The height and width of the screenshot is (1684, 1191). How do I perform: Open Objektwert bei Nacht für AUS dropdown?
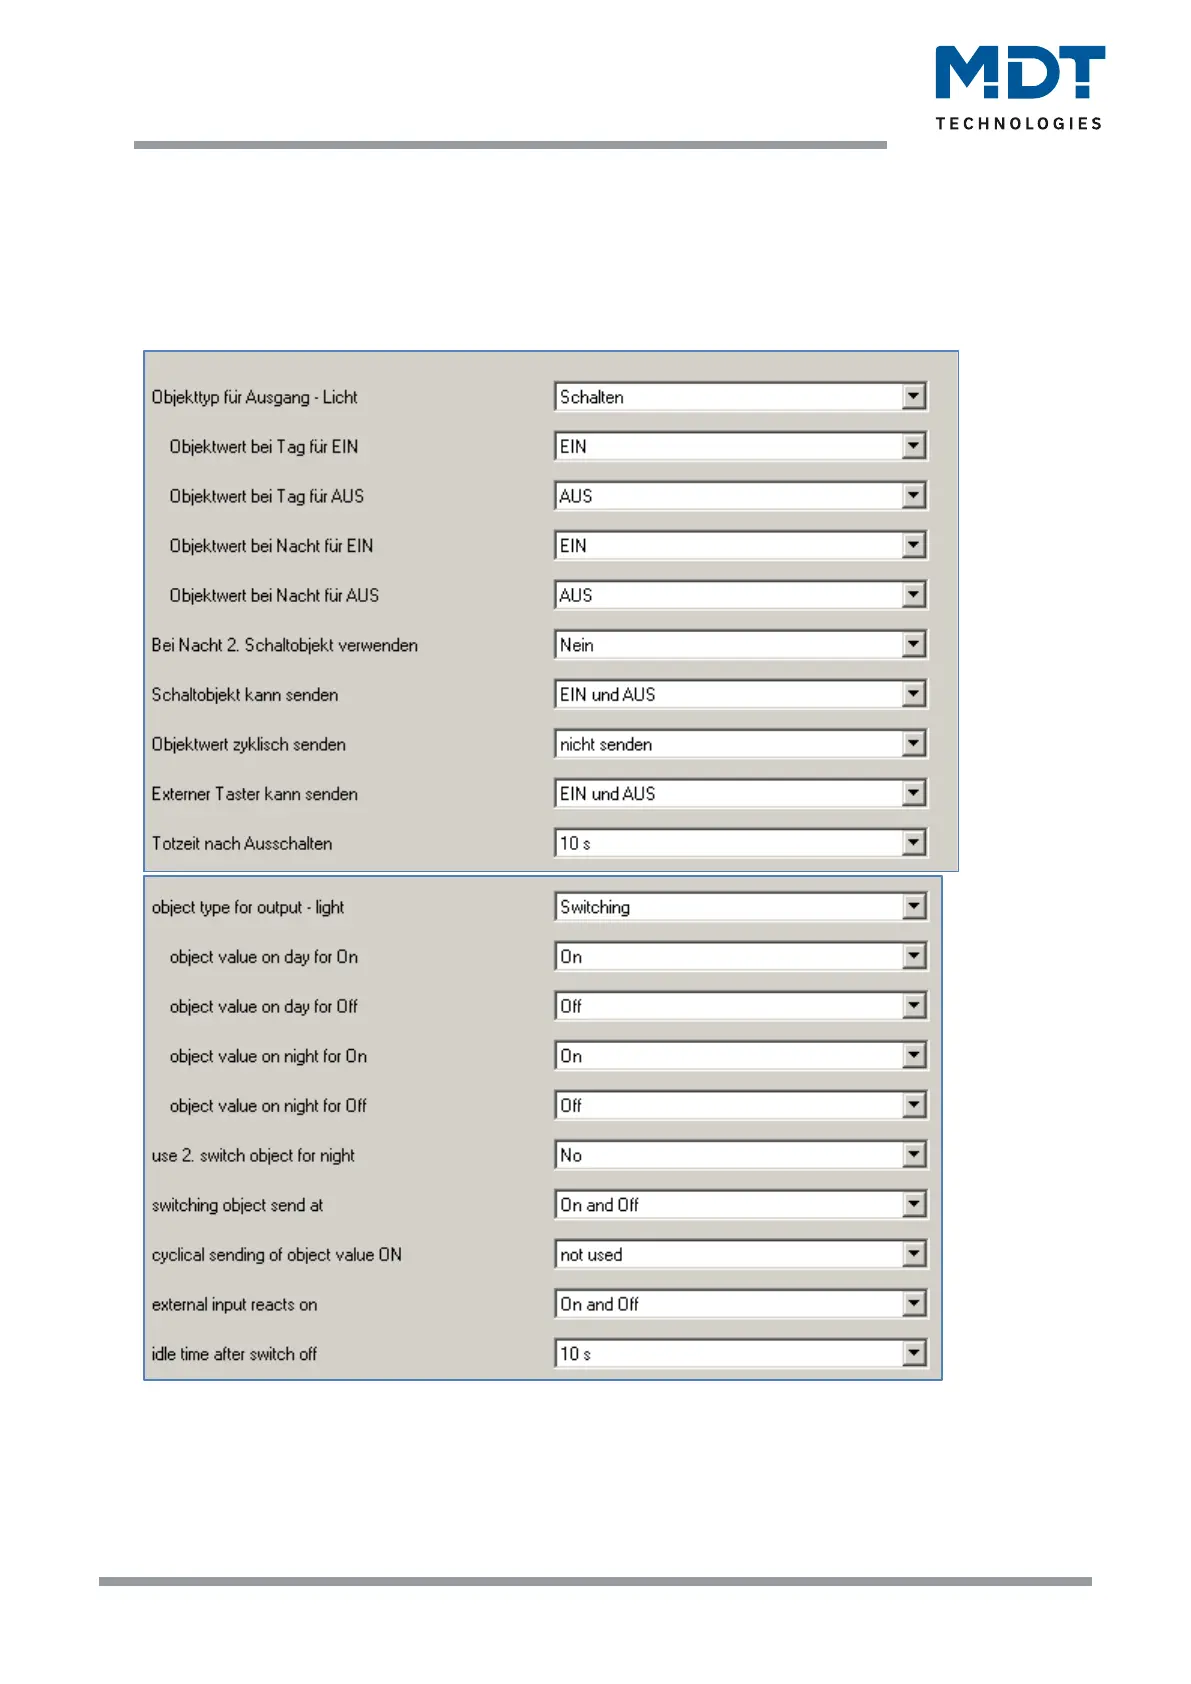(913, 595)
